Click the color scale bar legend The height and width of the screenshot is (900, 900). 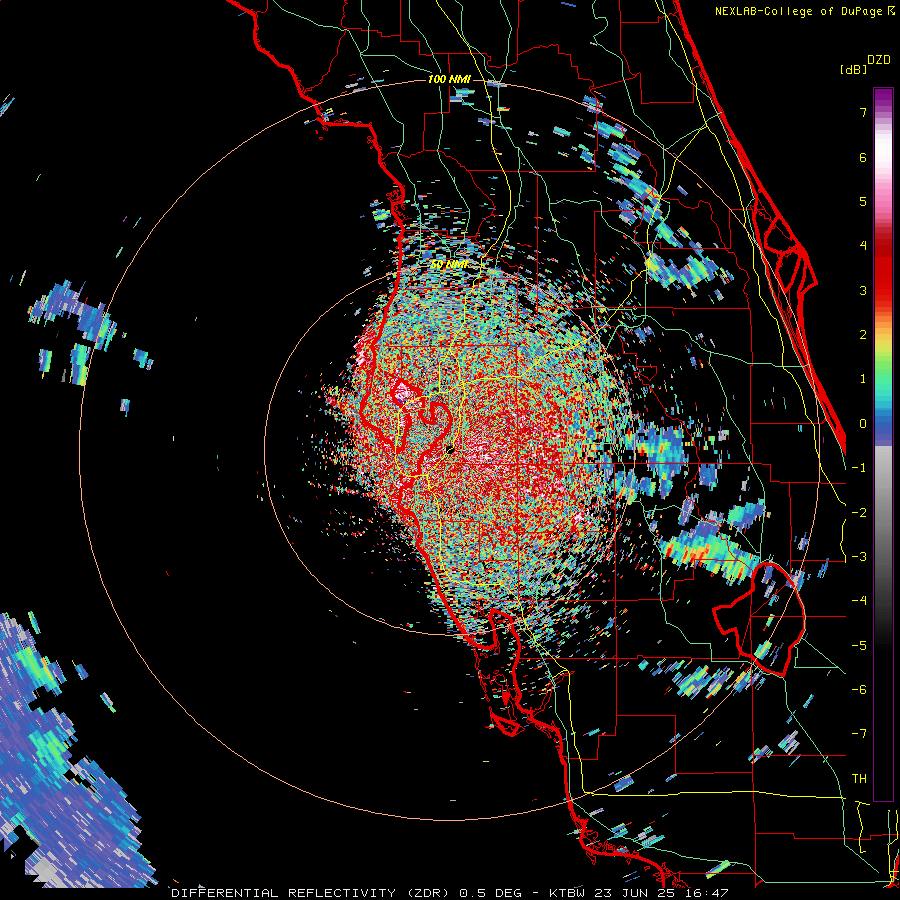883,444
